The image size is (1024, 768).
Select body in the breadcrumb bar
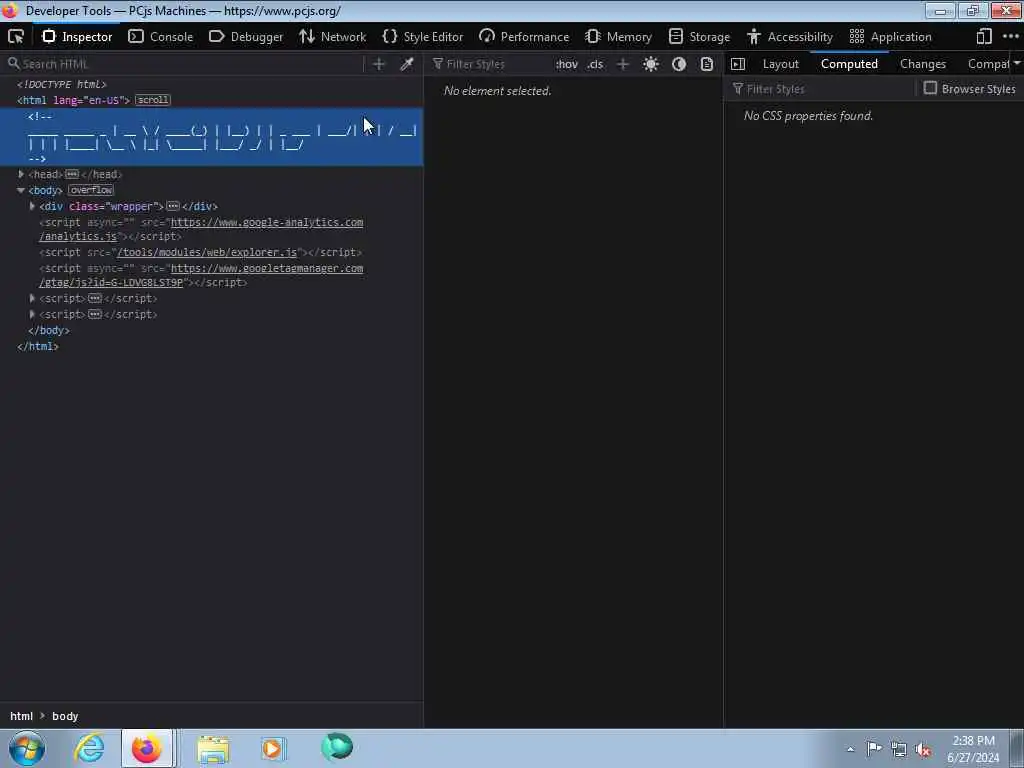(x=65, y=716)
